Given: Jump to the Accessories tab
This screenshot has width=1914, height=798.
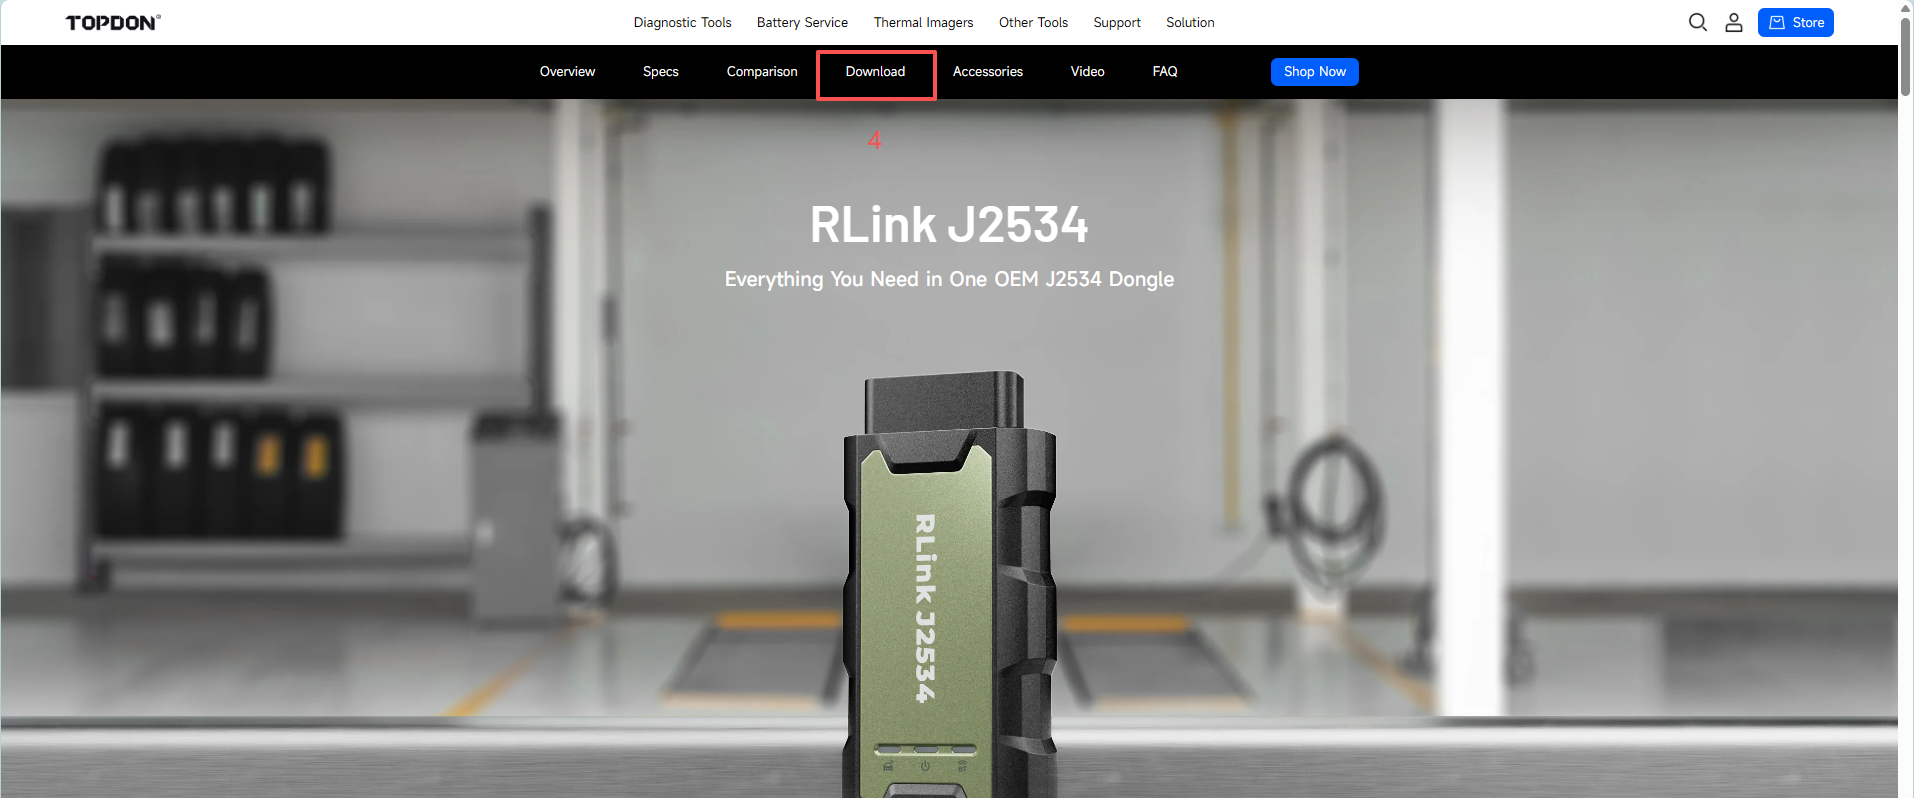Looking at the screenshot, I should [x=987, y=72].
